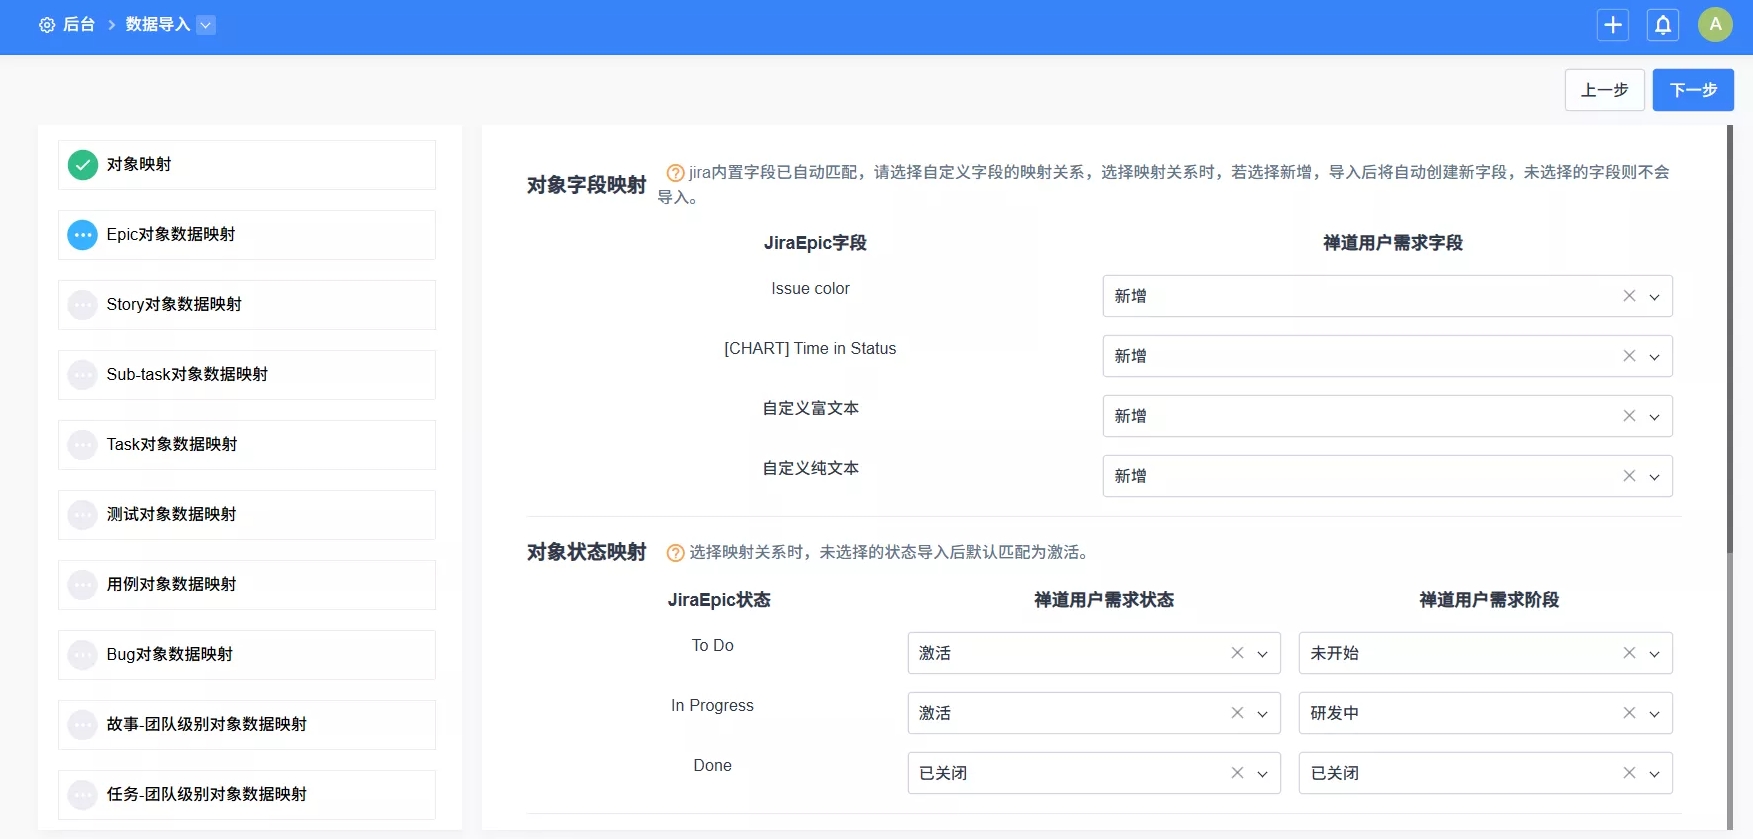Click the 后台 gear icon
1753x839 pixels.
(x=47, y=25)
